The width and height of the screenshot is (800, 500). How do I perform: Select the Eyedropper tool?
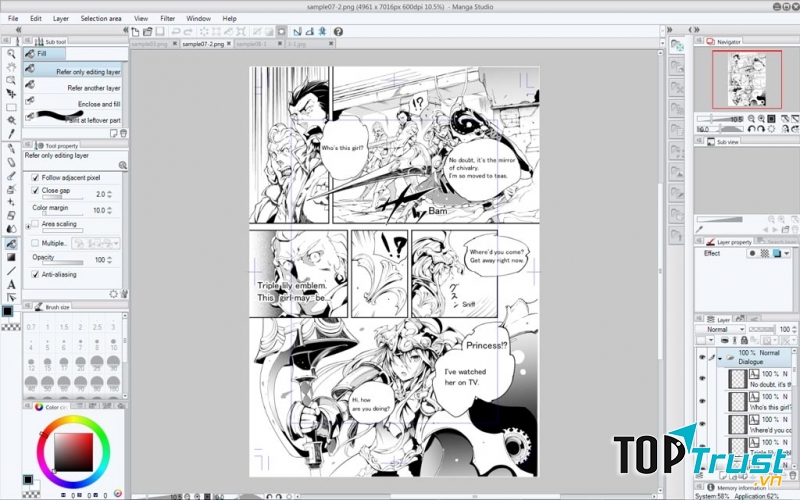11,134
